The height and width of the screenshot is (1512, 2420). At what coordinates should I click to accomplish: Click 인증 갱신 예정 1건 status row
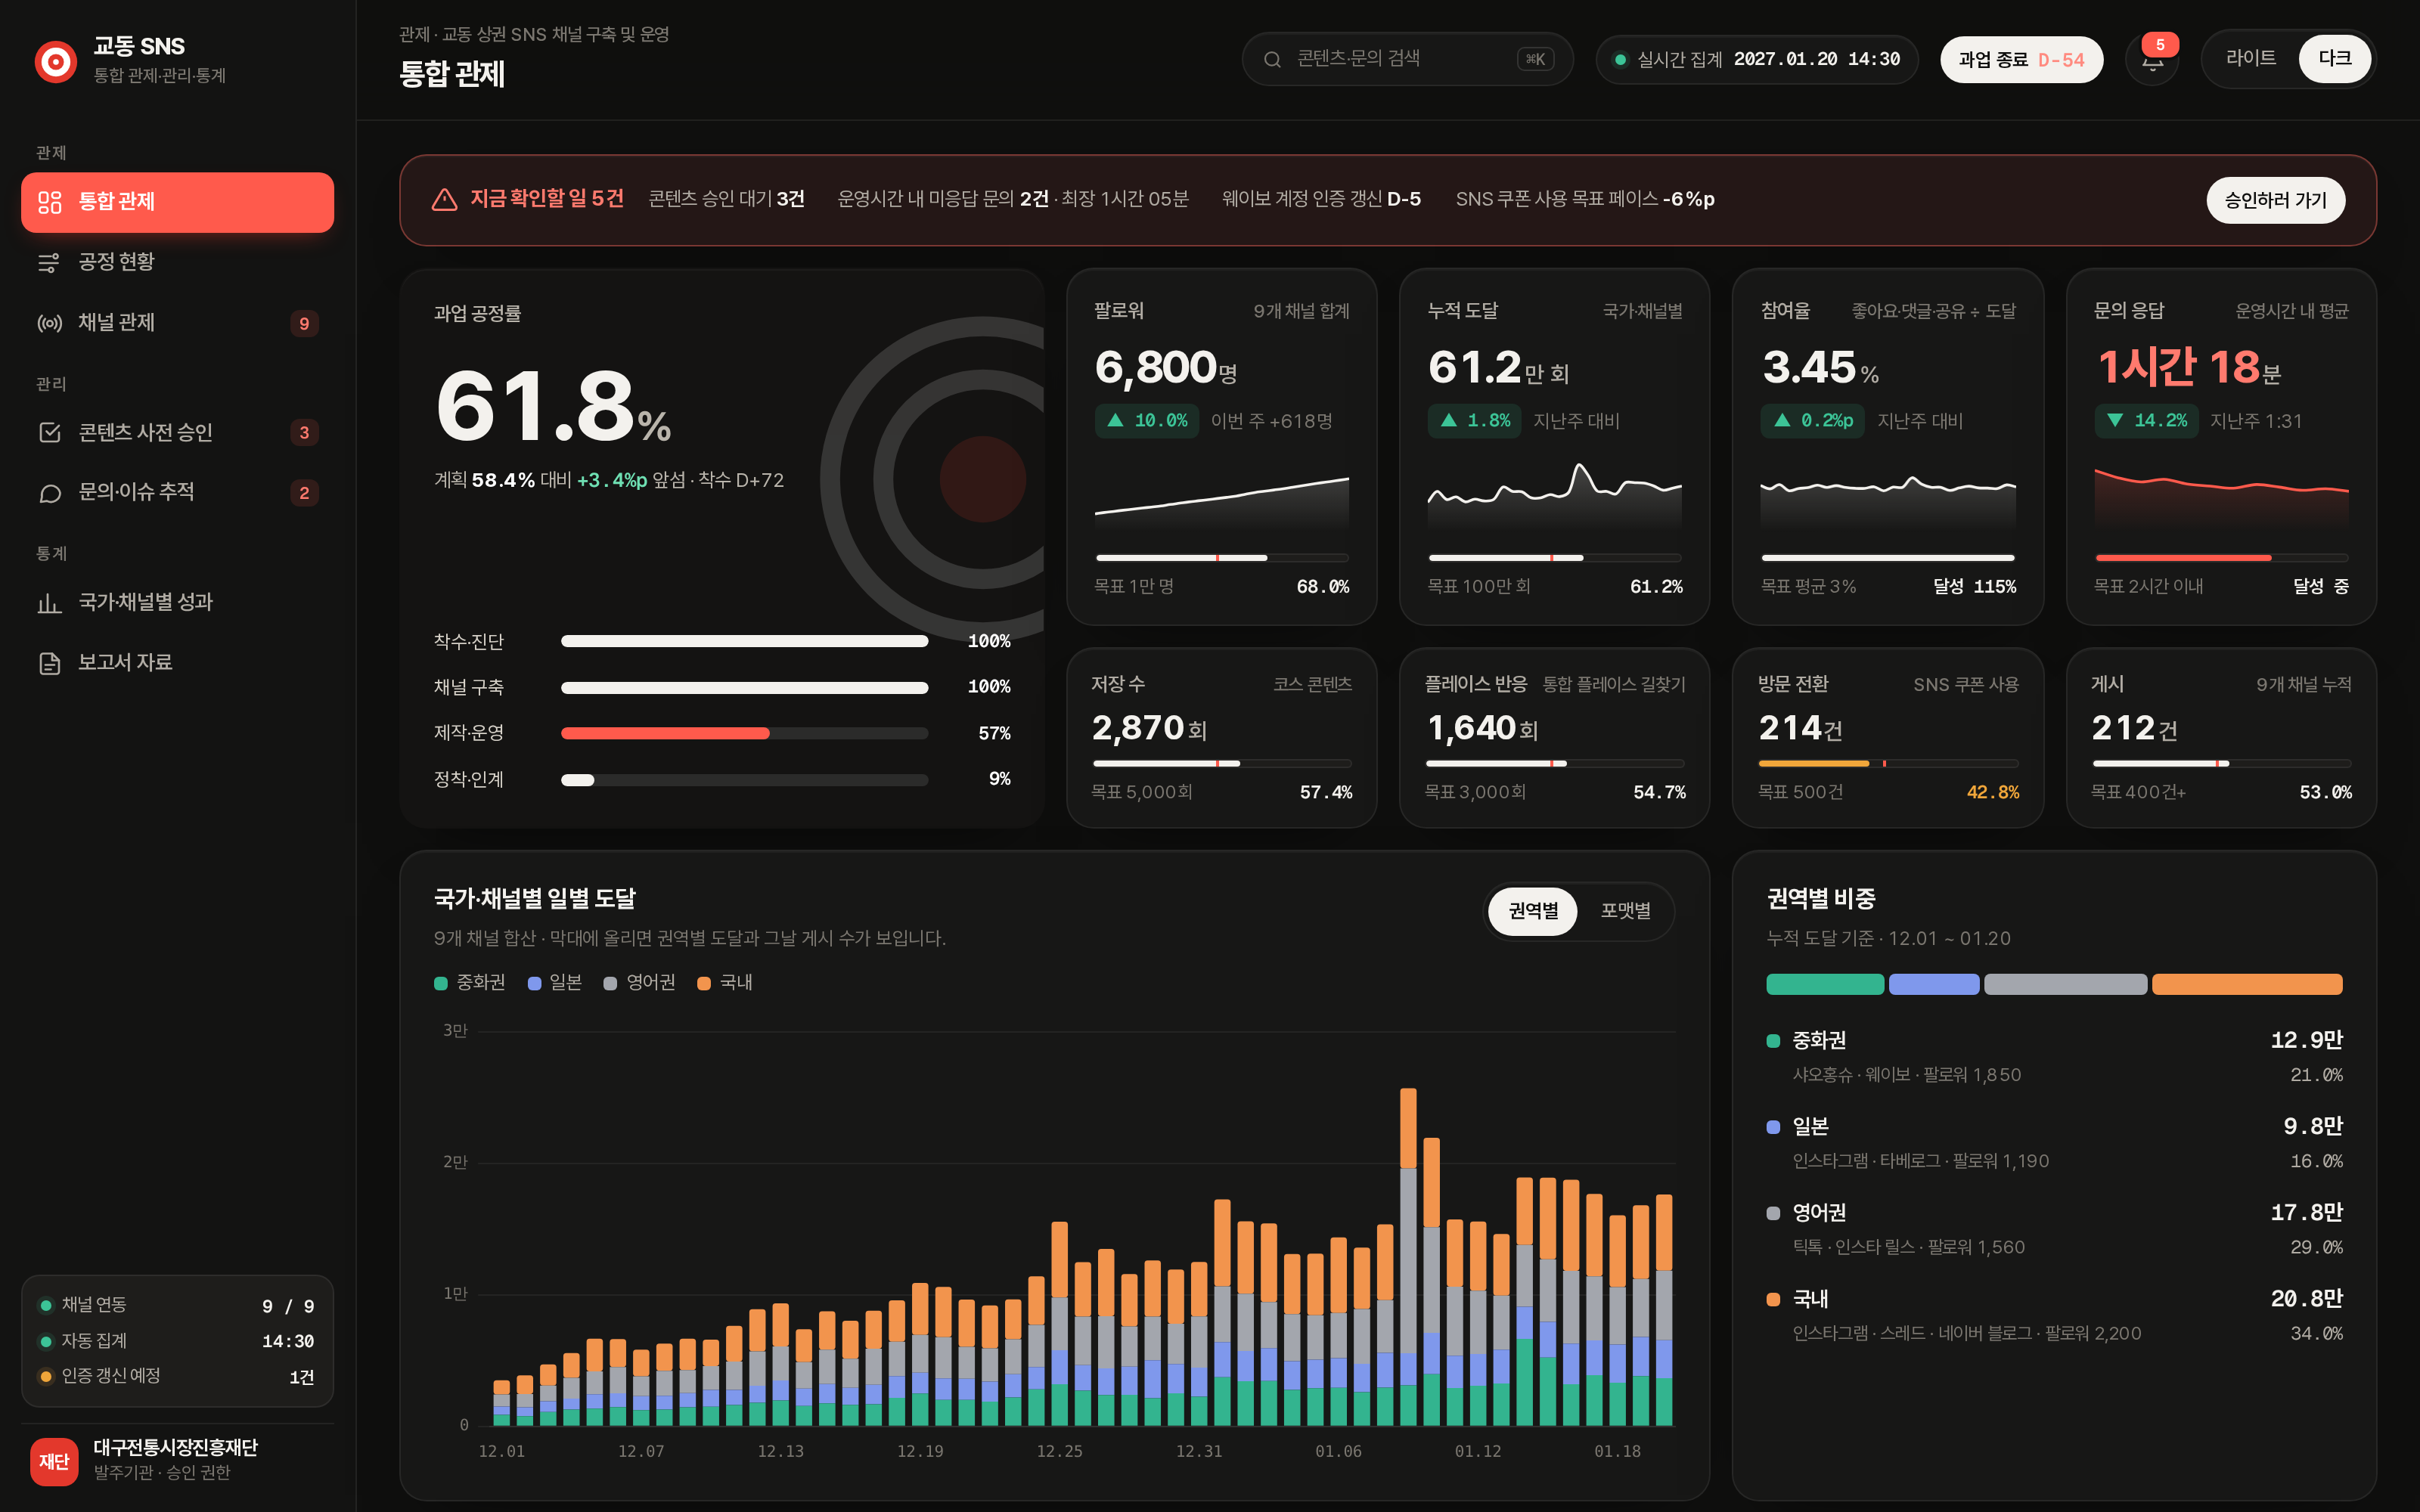(177, 1376)
